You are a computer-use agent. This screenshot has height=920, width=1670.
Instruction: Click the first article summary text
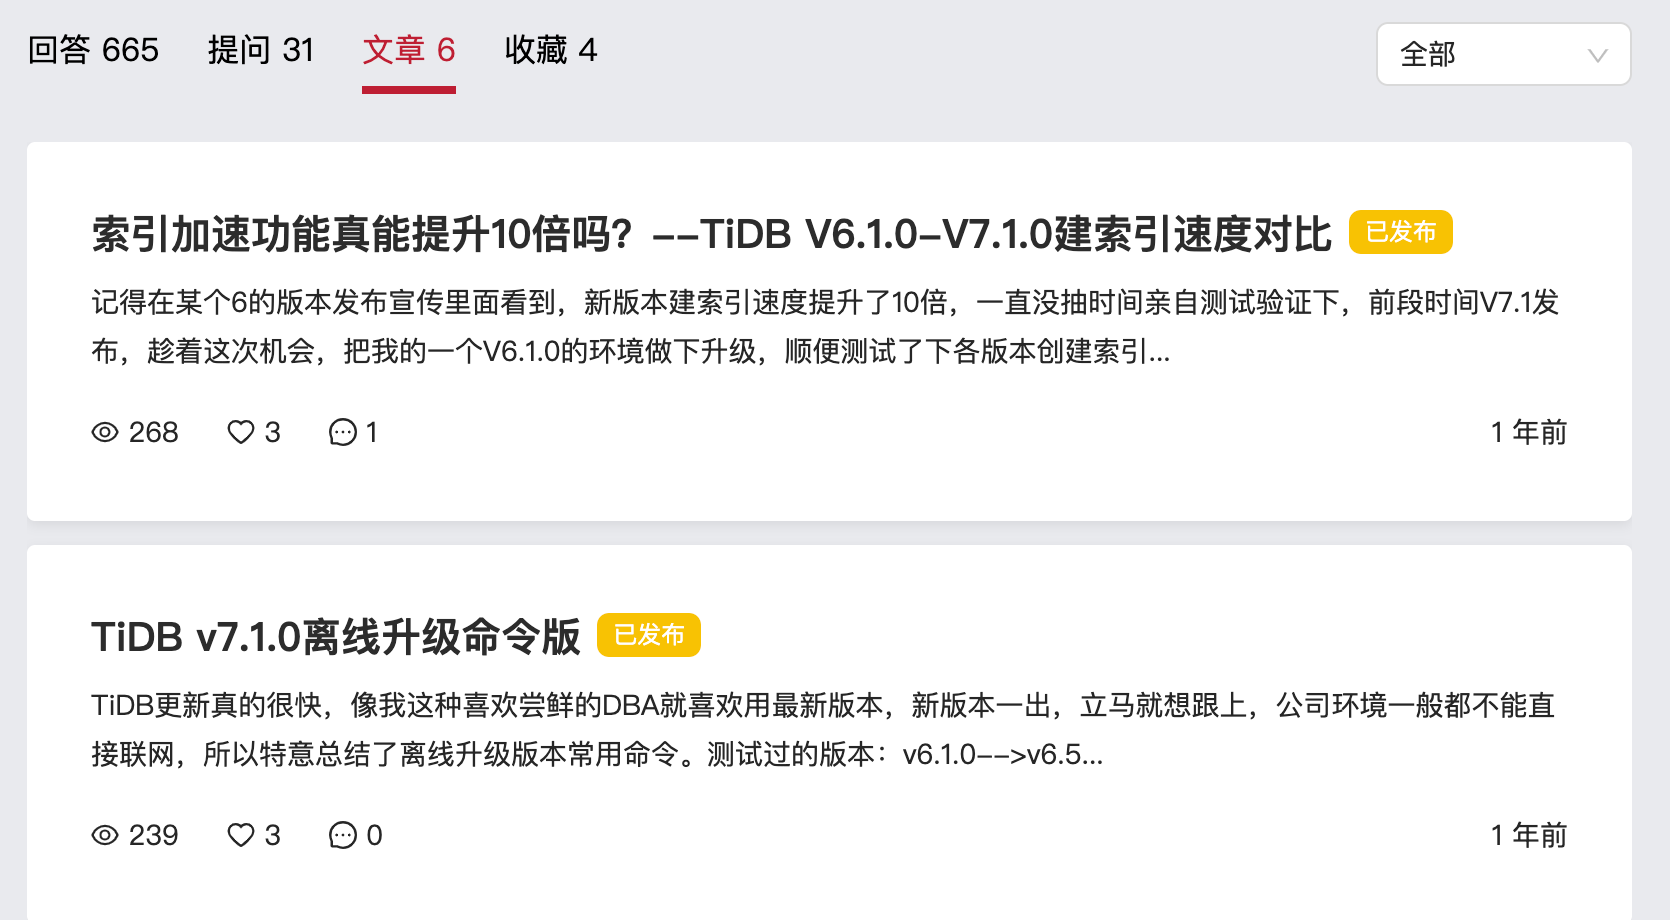(x=825, y=327)
